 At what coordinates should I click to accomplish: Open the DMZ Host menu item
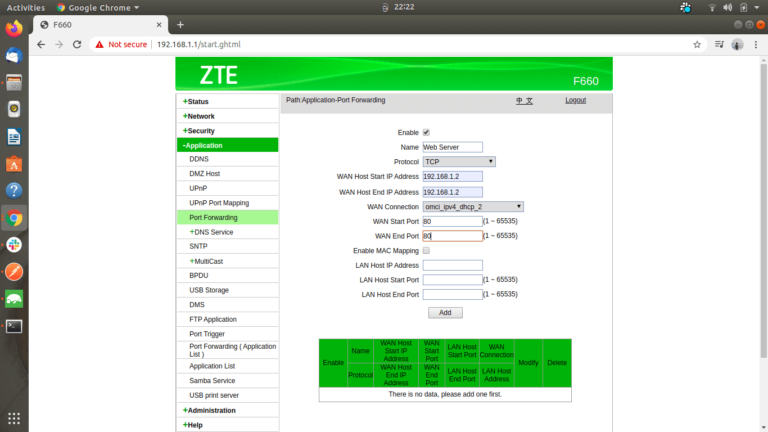point(204,174)
